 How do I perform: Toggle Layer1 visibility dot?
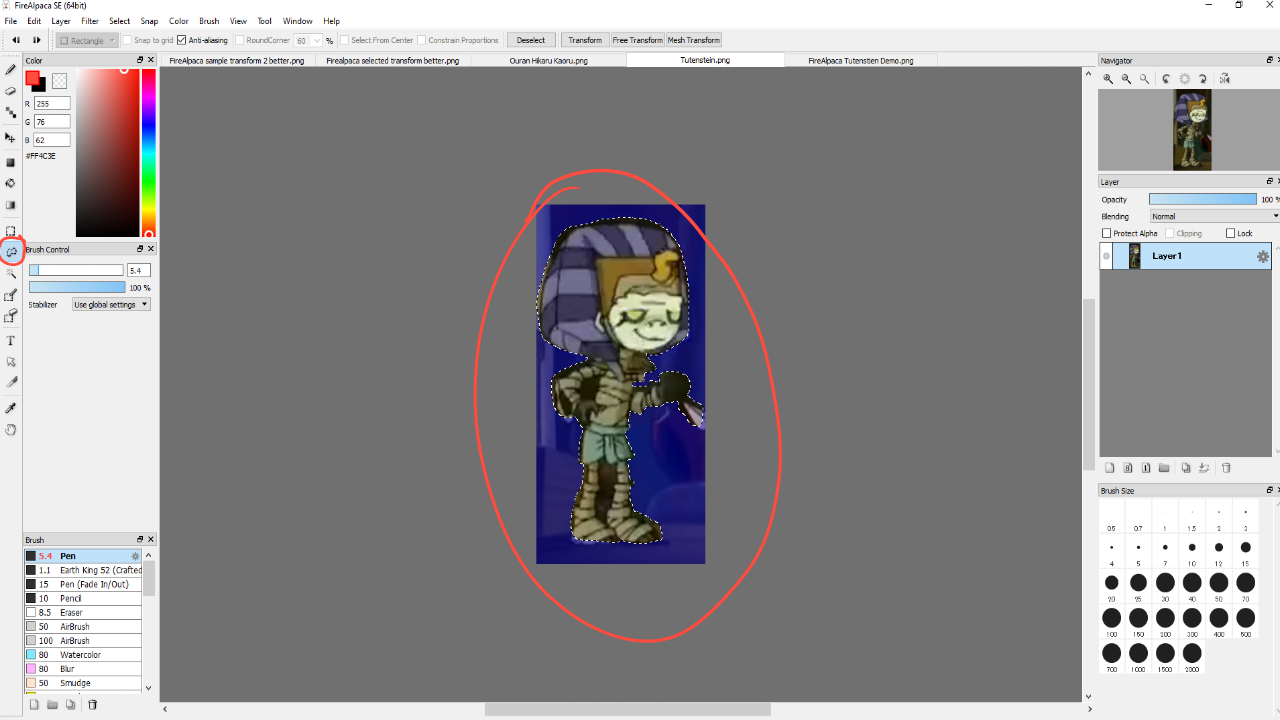coord(1106,257)
